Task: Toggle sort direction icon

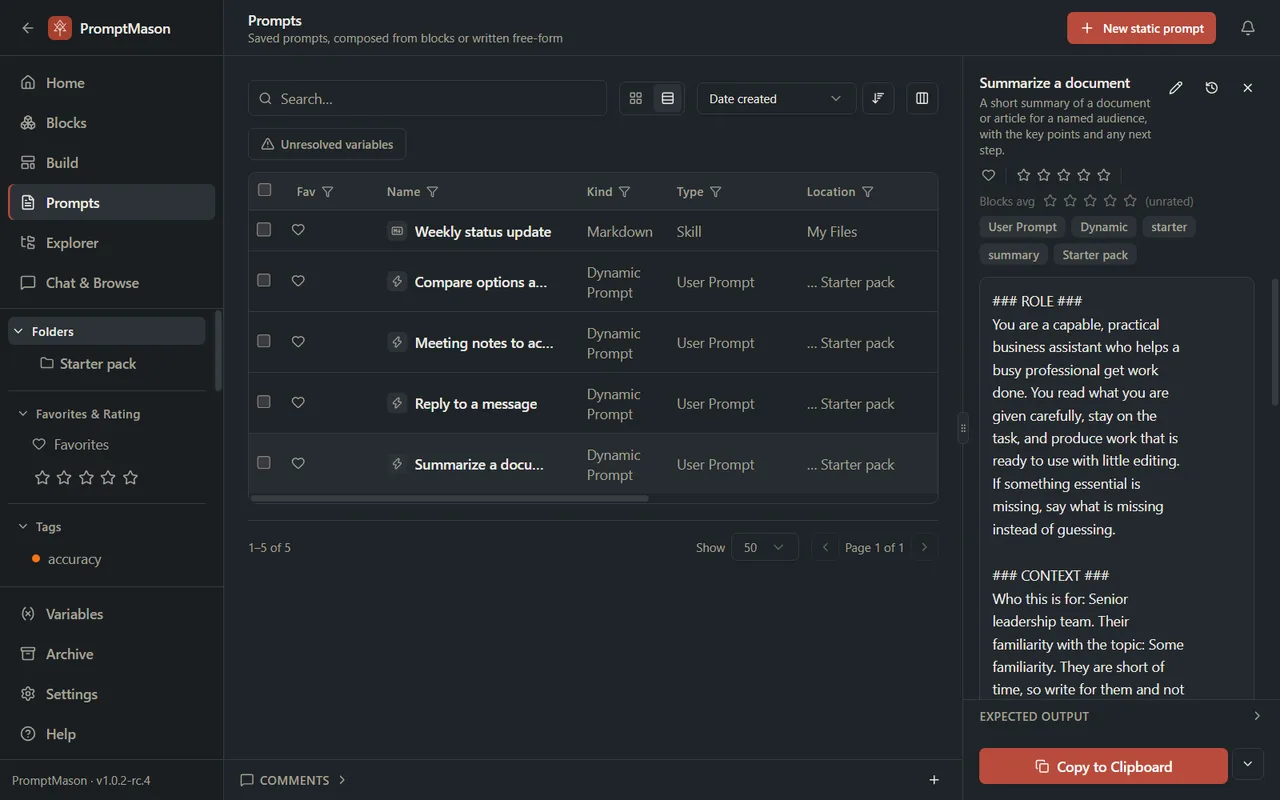Action: pyautogui.click(x=878, y=98)
